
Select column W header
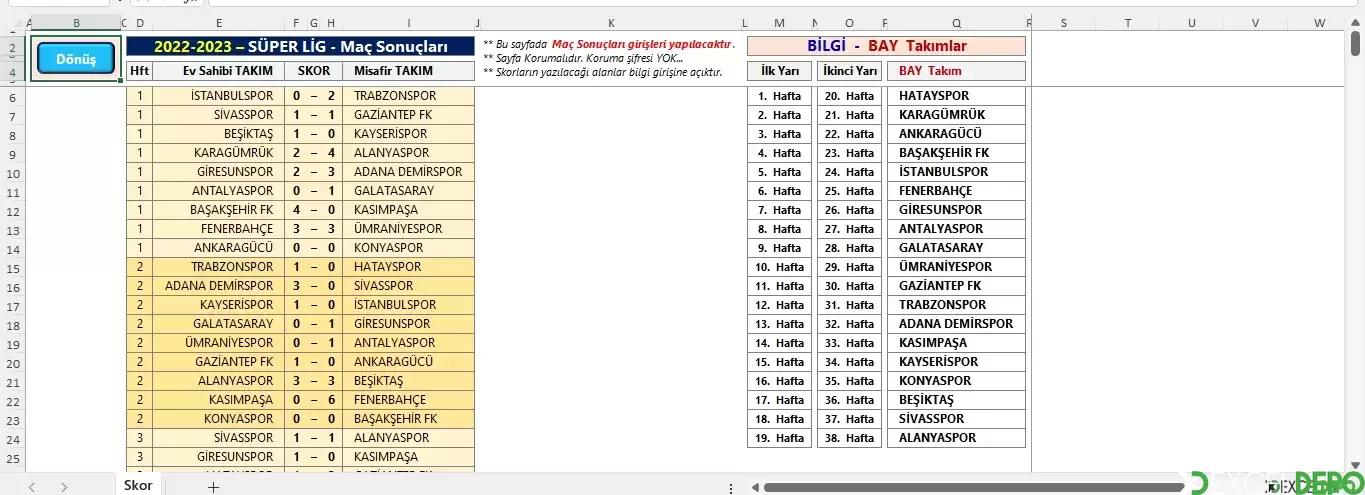[x=1319, y=22]
